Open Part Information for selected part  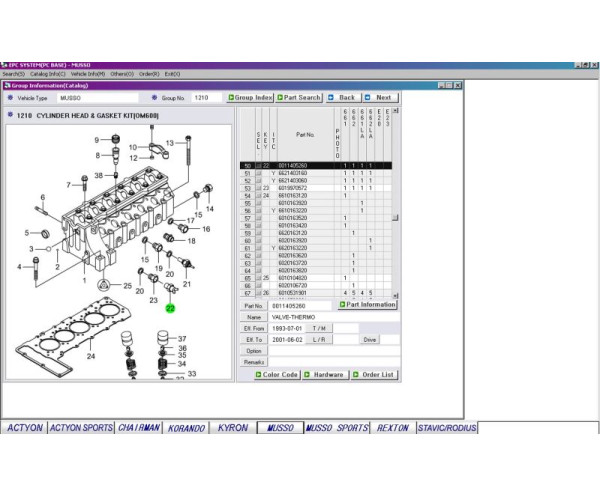(367, 305)
